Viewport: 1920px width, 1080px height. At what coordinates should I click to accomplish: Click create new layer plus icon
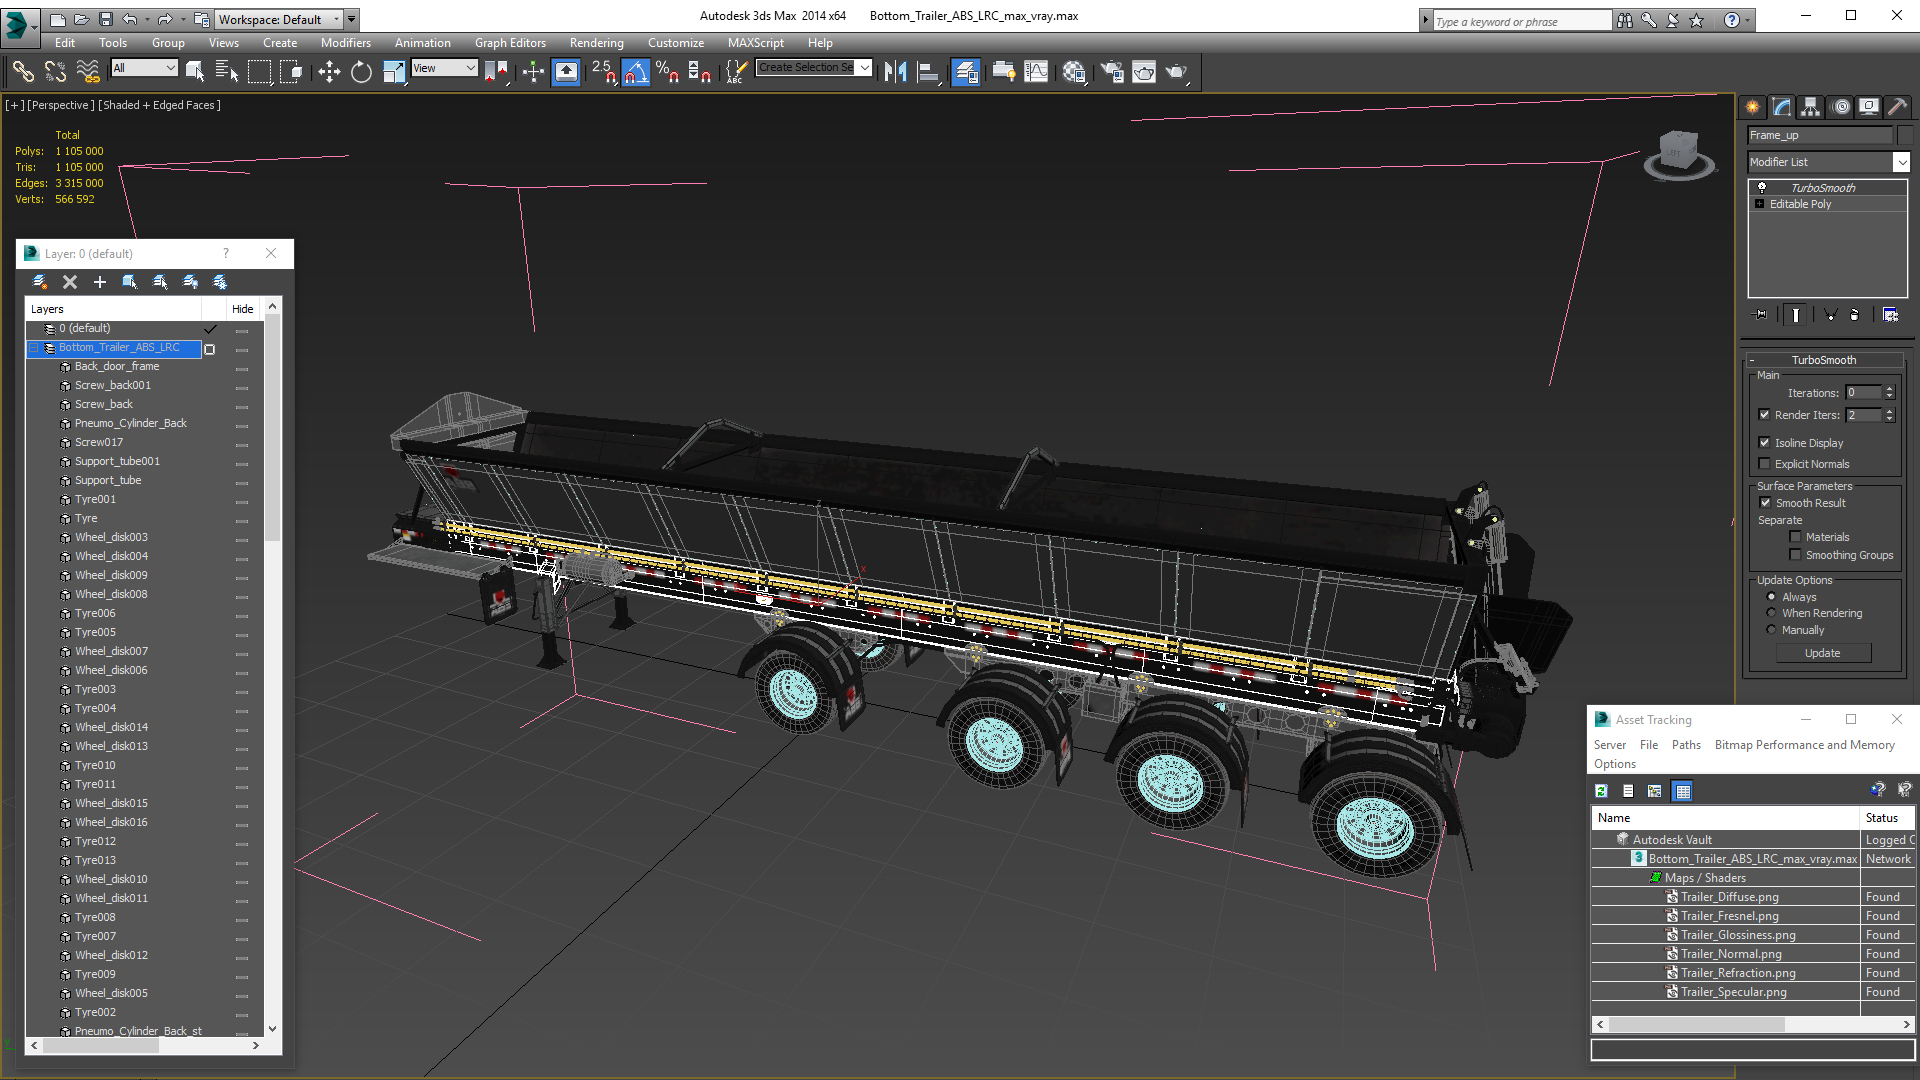coord(99,282)
